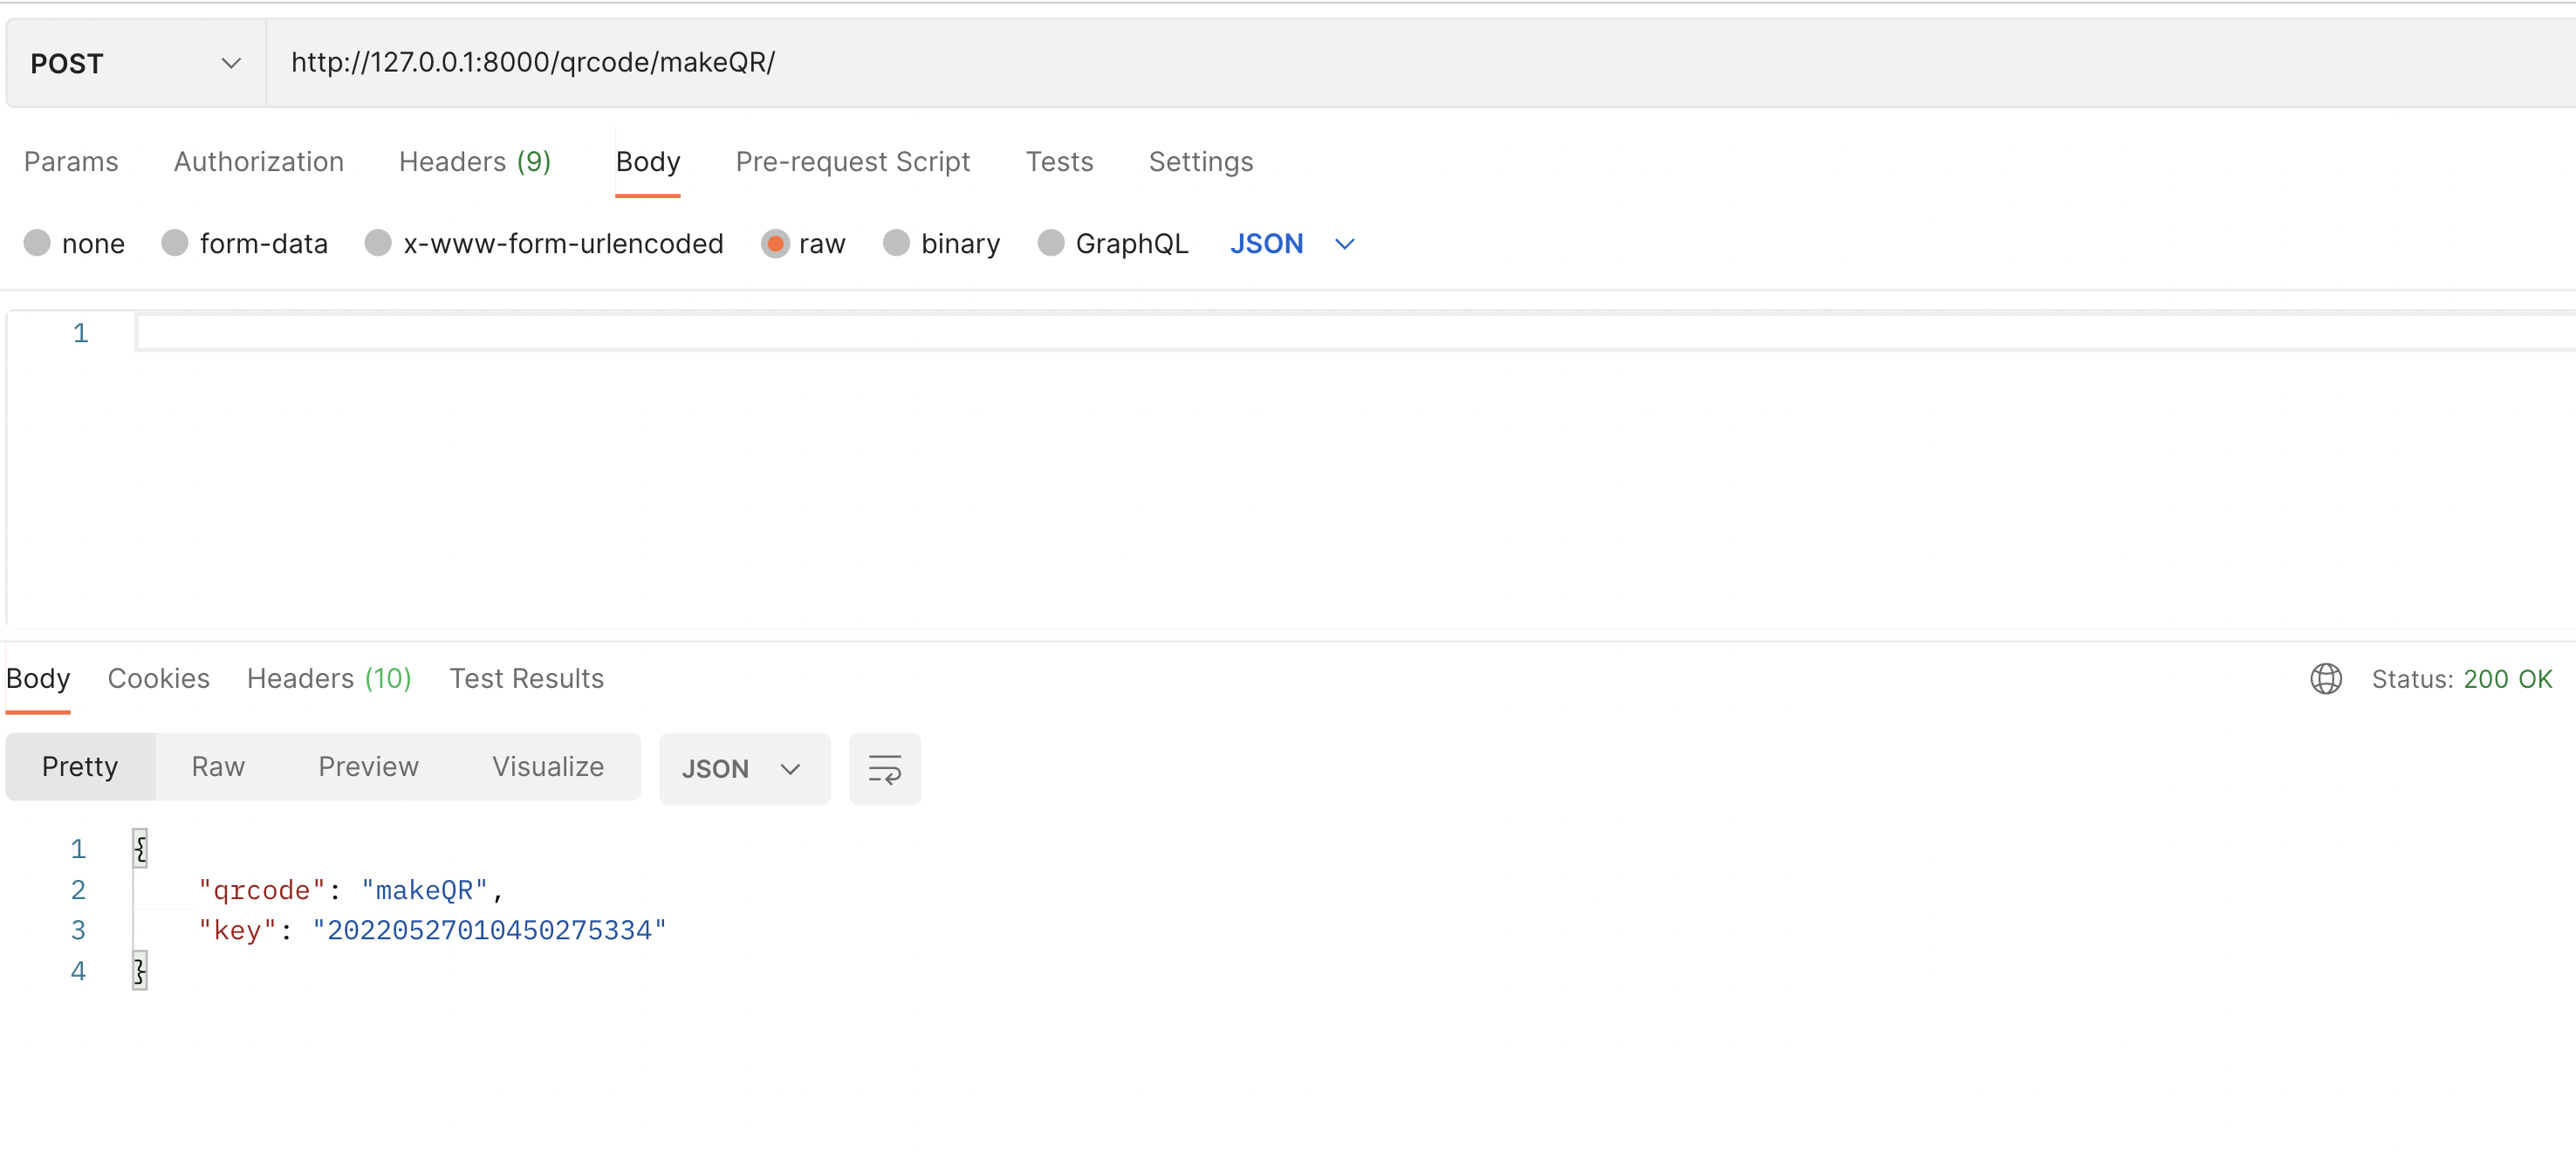Image resolution: width=2576 pixels, height=1161 pixels.
Task: Expand the blue JSON body format dropdown
Action: [x=1291, y=243]
